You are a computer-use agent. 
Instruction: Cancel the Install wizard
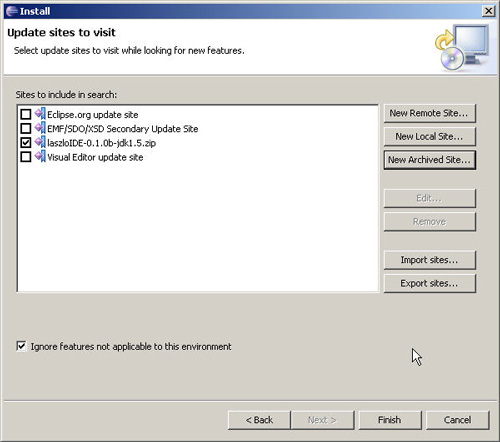[x=458, y=420]
